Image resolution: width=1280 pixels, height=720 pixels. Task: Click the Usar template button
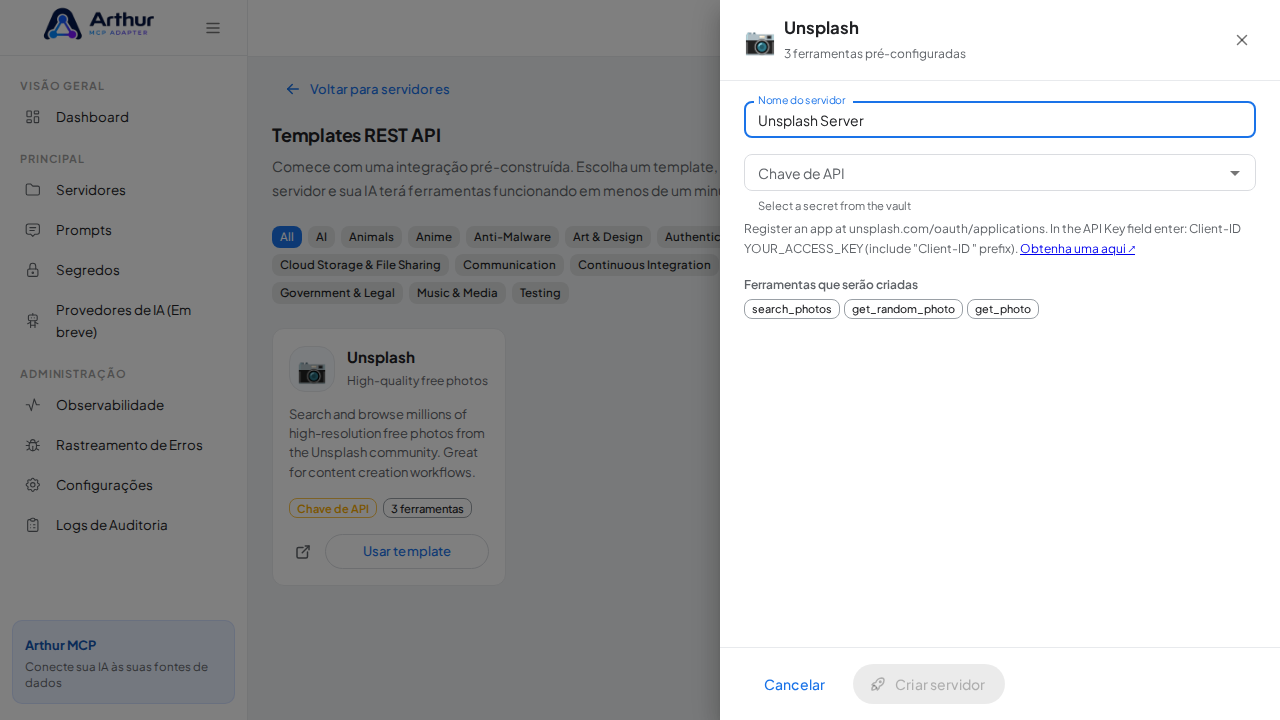pyautogui.click(x=407, y=551)
